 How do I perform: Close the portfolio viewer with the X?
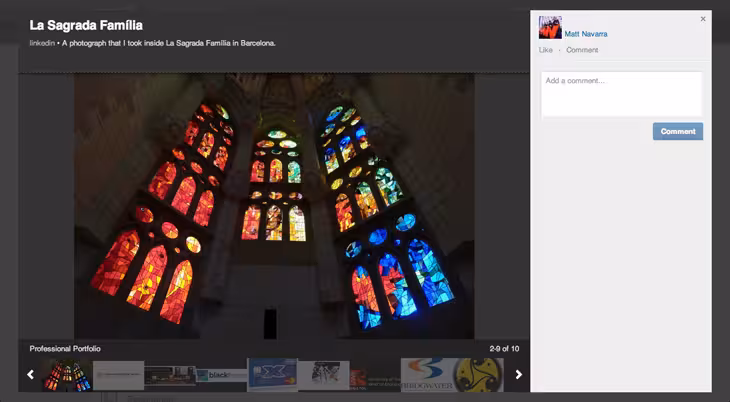point(703,19)
